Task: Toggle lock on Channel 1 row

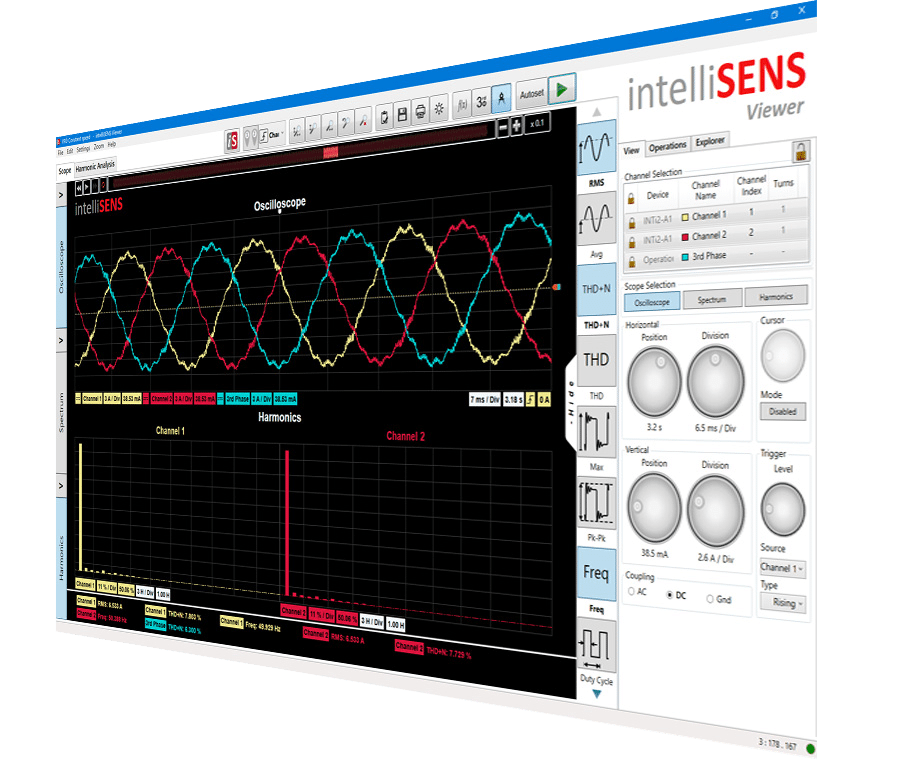Action: click(x=632, y=222)
